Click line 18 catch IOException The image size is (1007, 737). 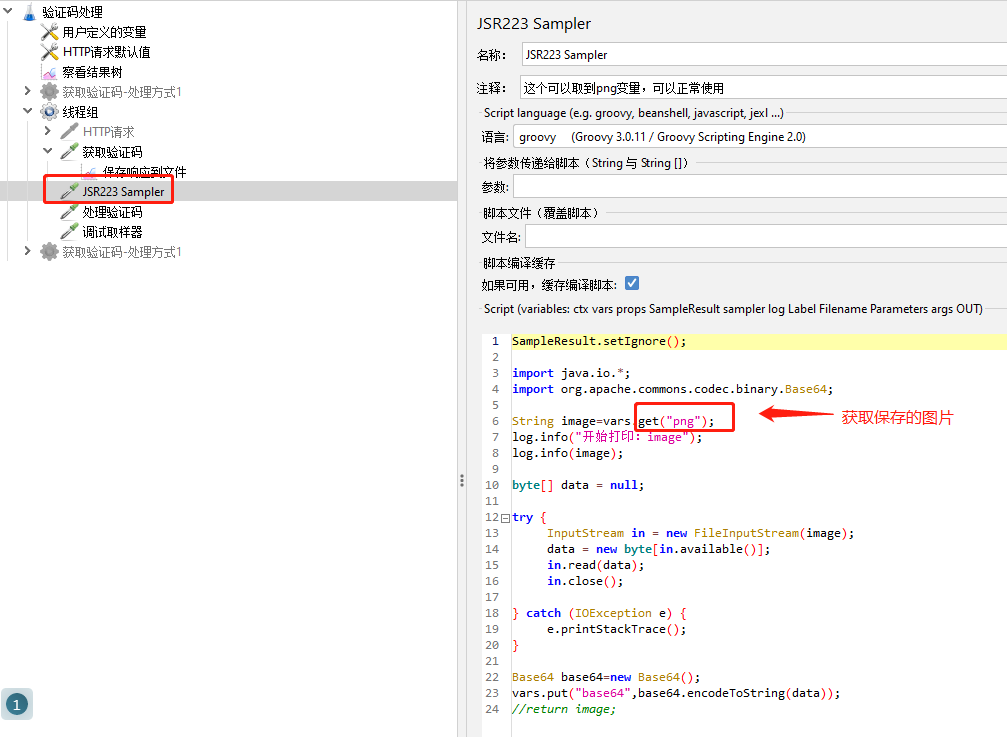(x=599, y=613)
